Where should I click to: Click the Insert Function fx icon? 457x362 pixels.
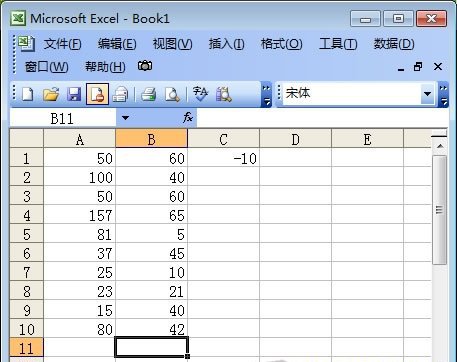(x=188, y=117)
